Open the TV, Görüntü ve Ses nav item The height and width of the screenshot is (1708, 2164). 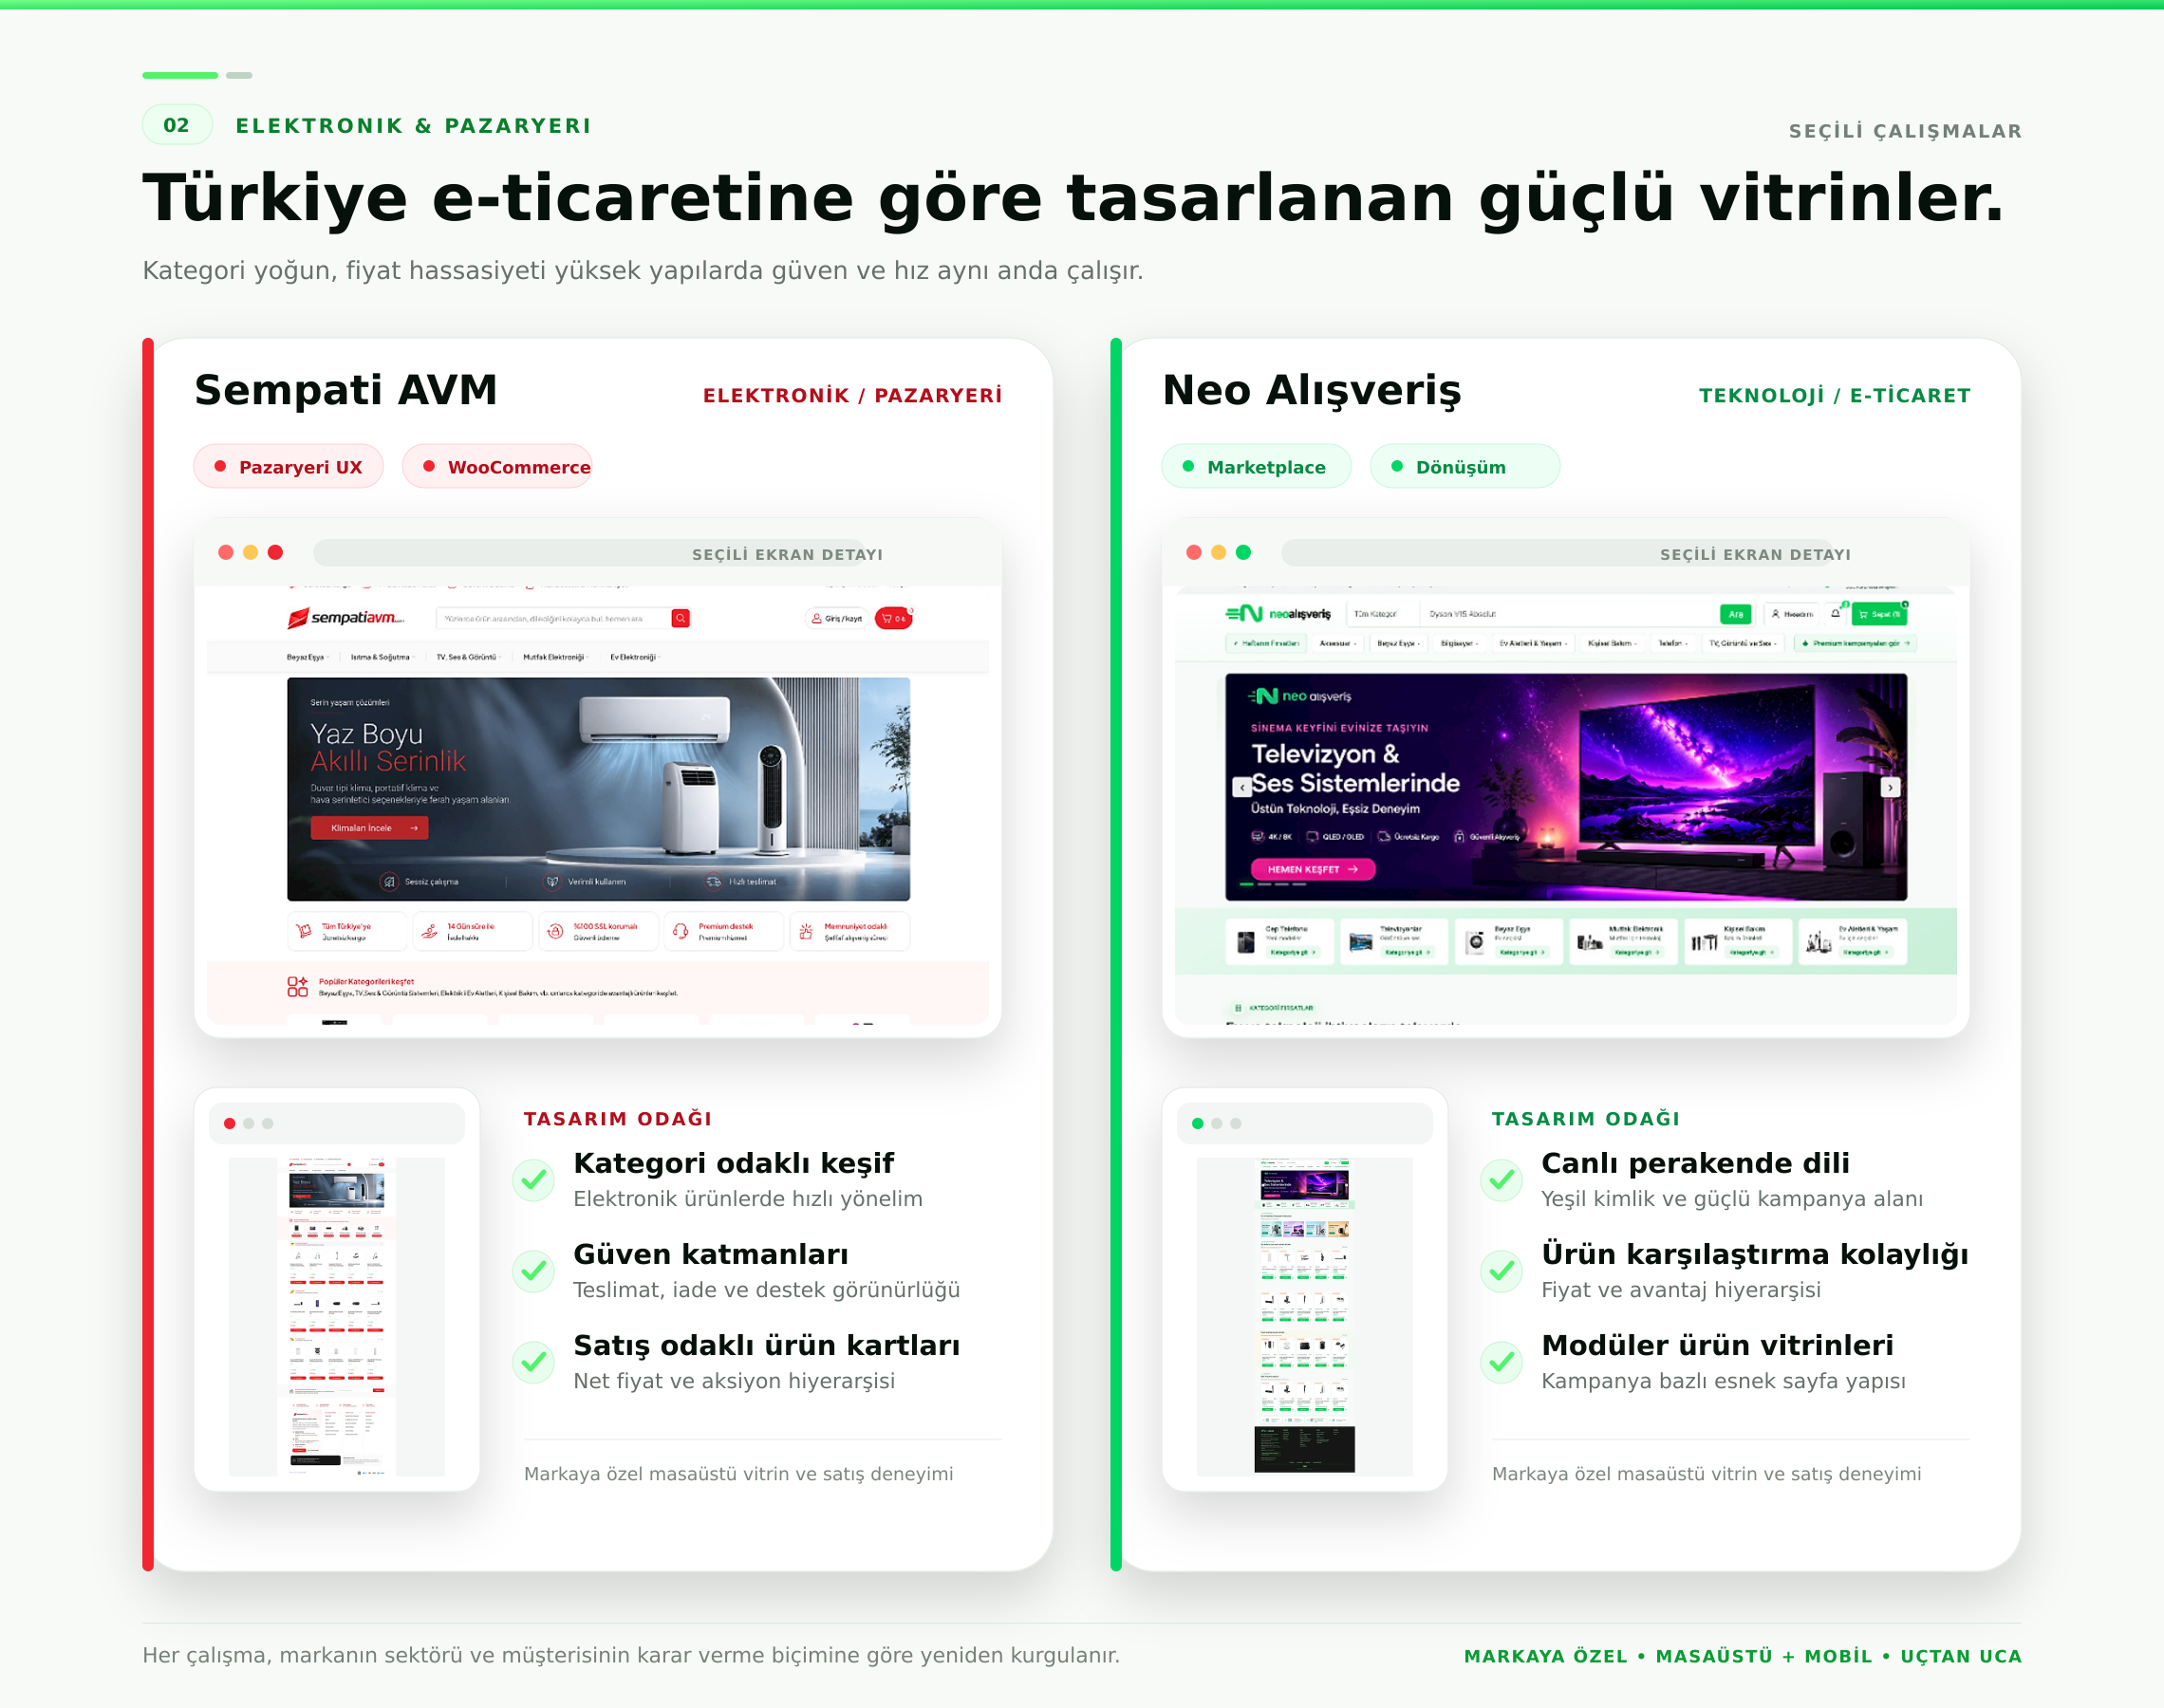1743,643
